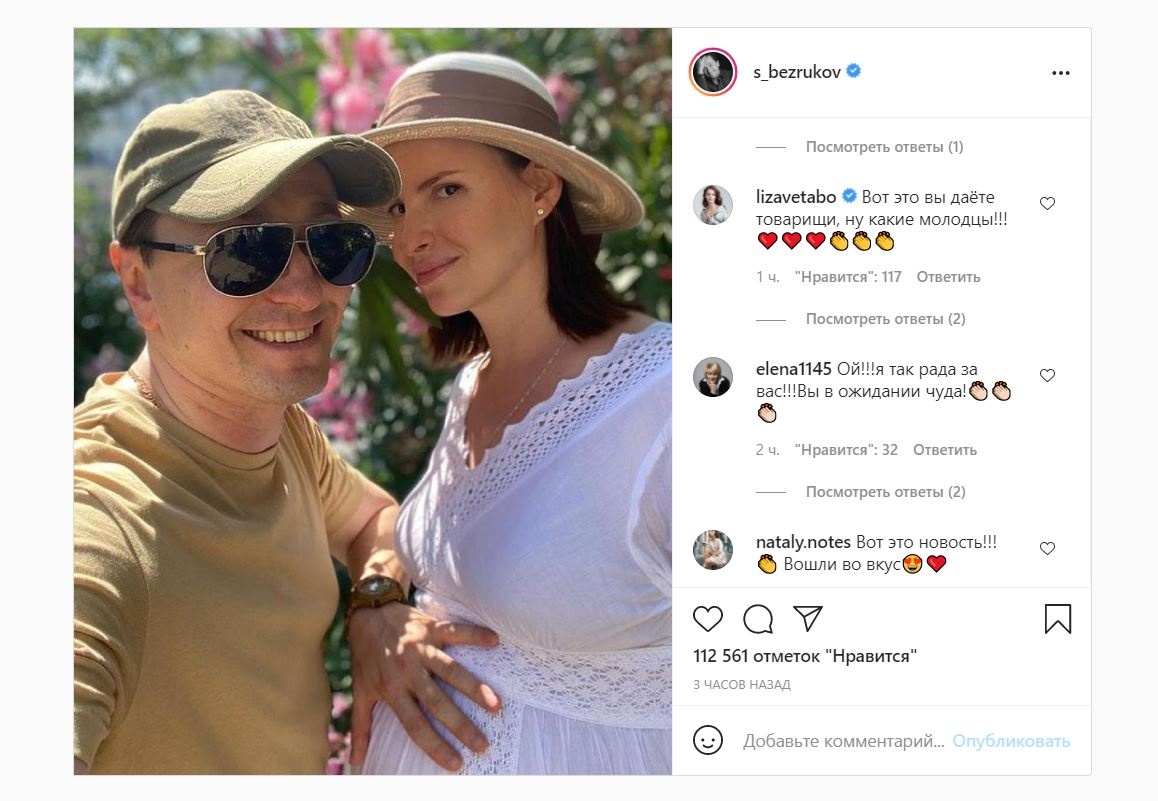The width and height of the screenshot is (1158, 801).
Task: Expand replies under elena1145's comment
Action: (x=885, y=492)
